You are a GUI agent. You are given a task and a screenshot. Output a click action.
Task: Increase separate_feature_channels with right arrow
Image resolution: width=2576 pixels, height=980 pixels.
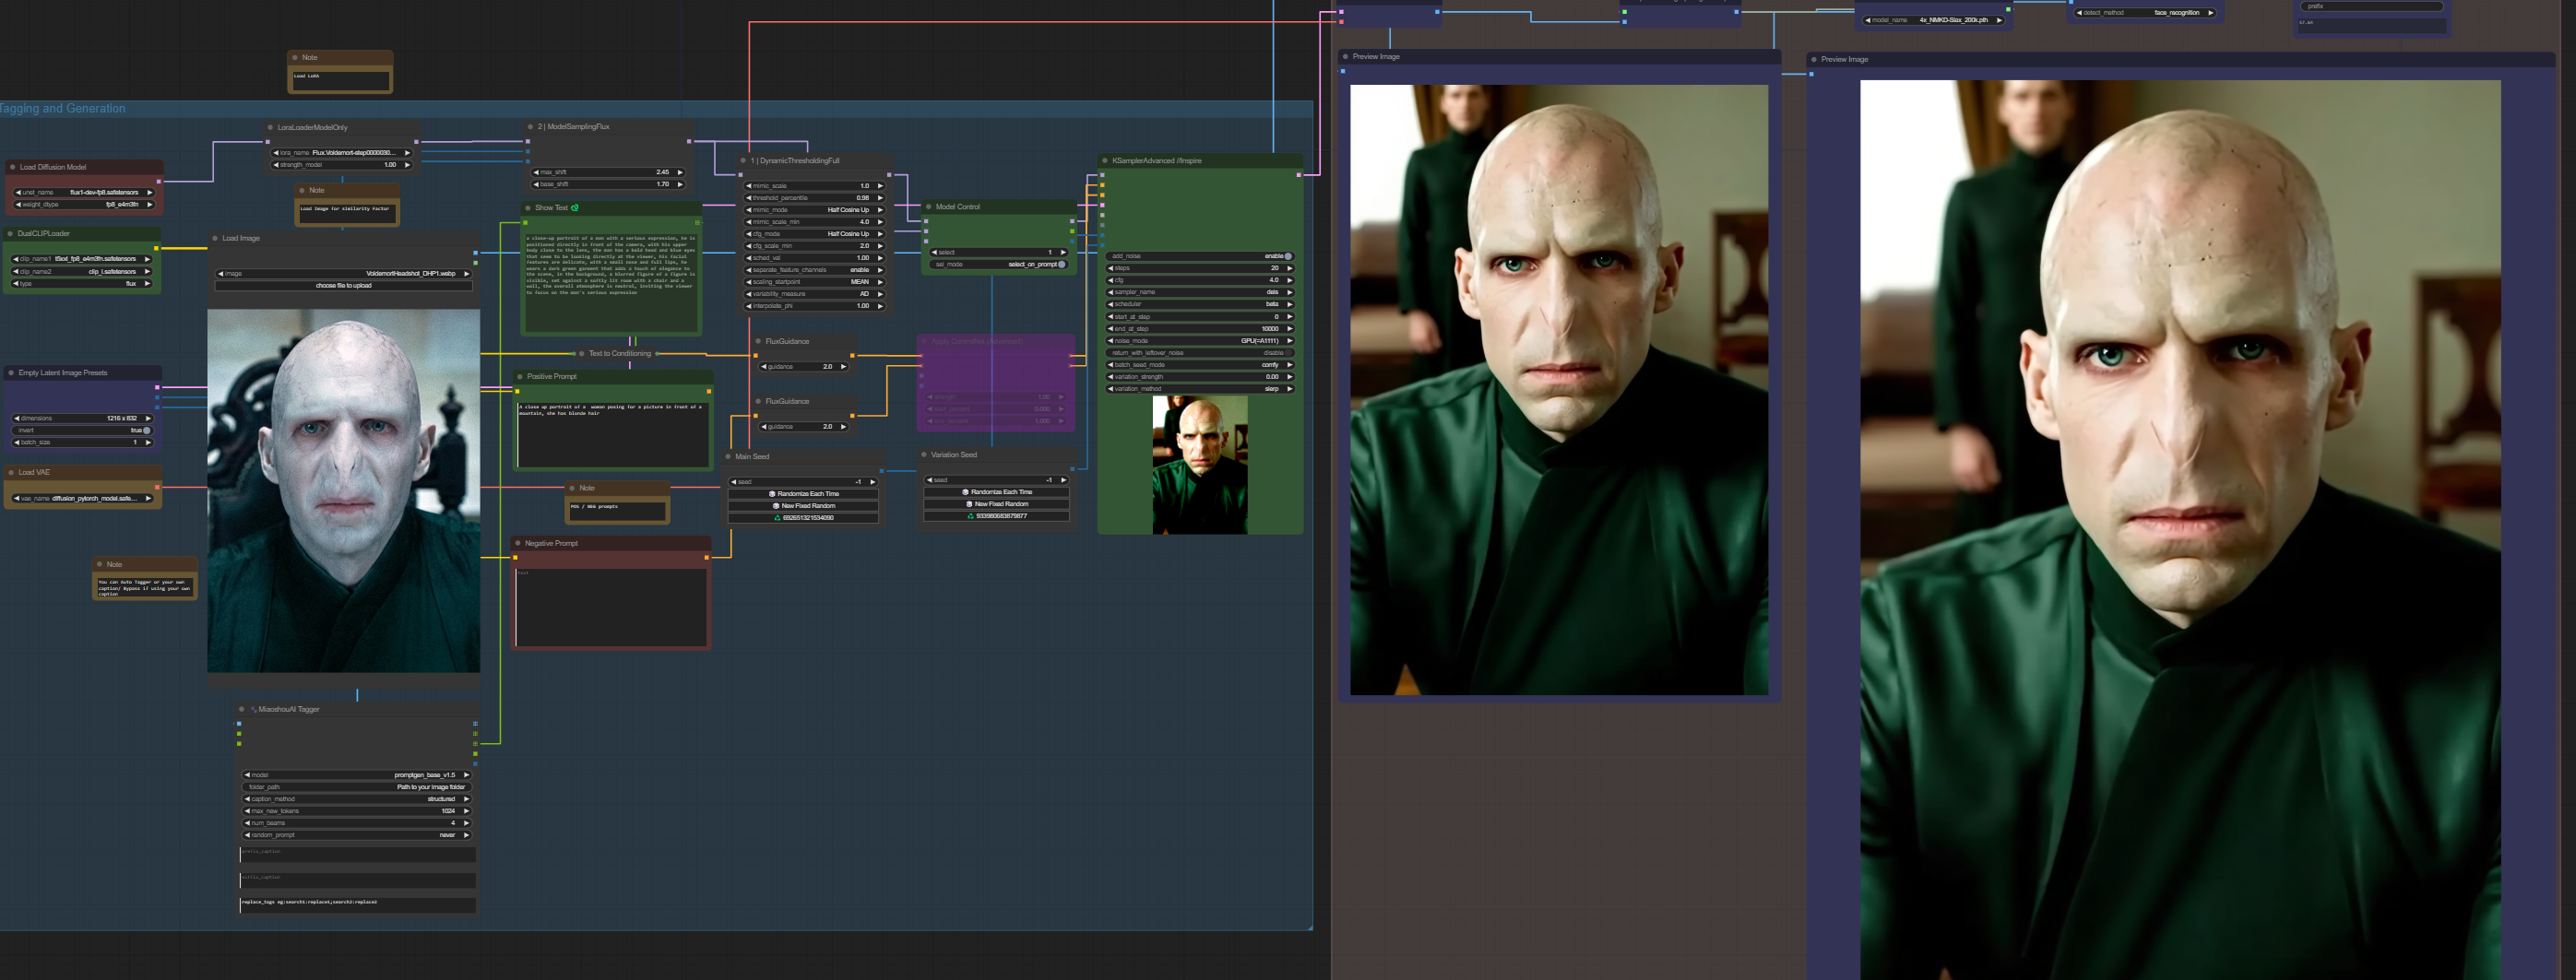(880, 270)
